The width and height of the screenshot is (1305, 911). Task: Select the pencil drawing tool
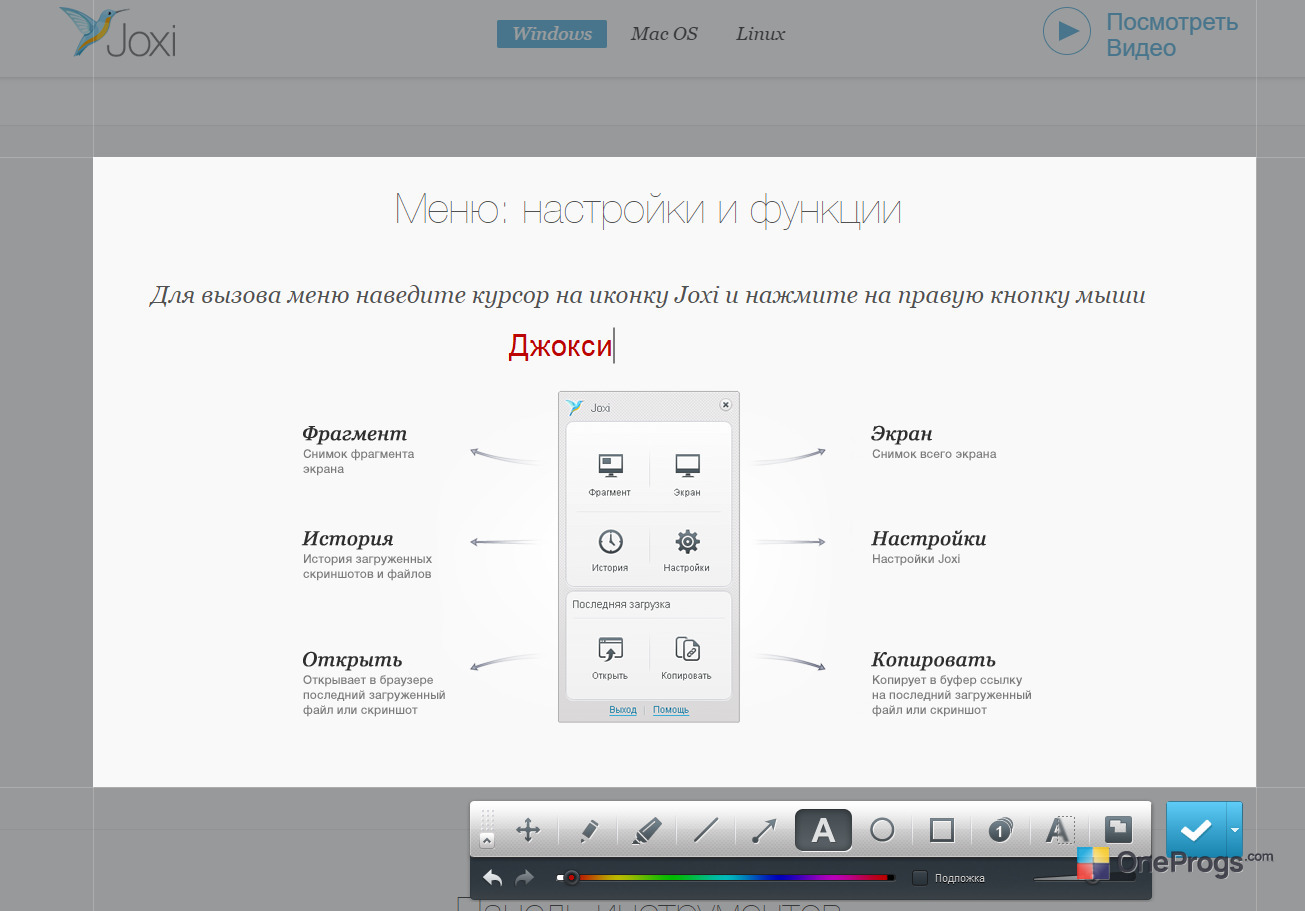[588, 830]
